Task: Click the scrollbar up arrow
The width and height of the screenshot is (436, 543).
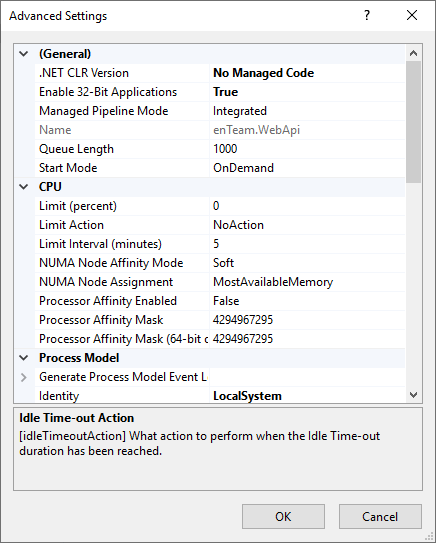Action: click(413, 53)
